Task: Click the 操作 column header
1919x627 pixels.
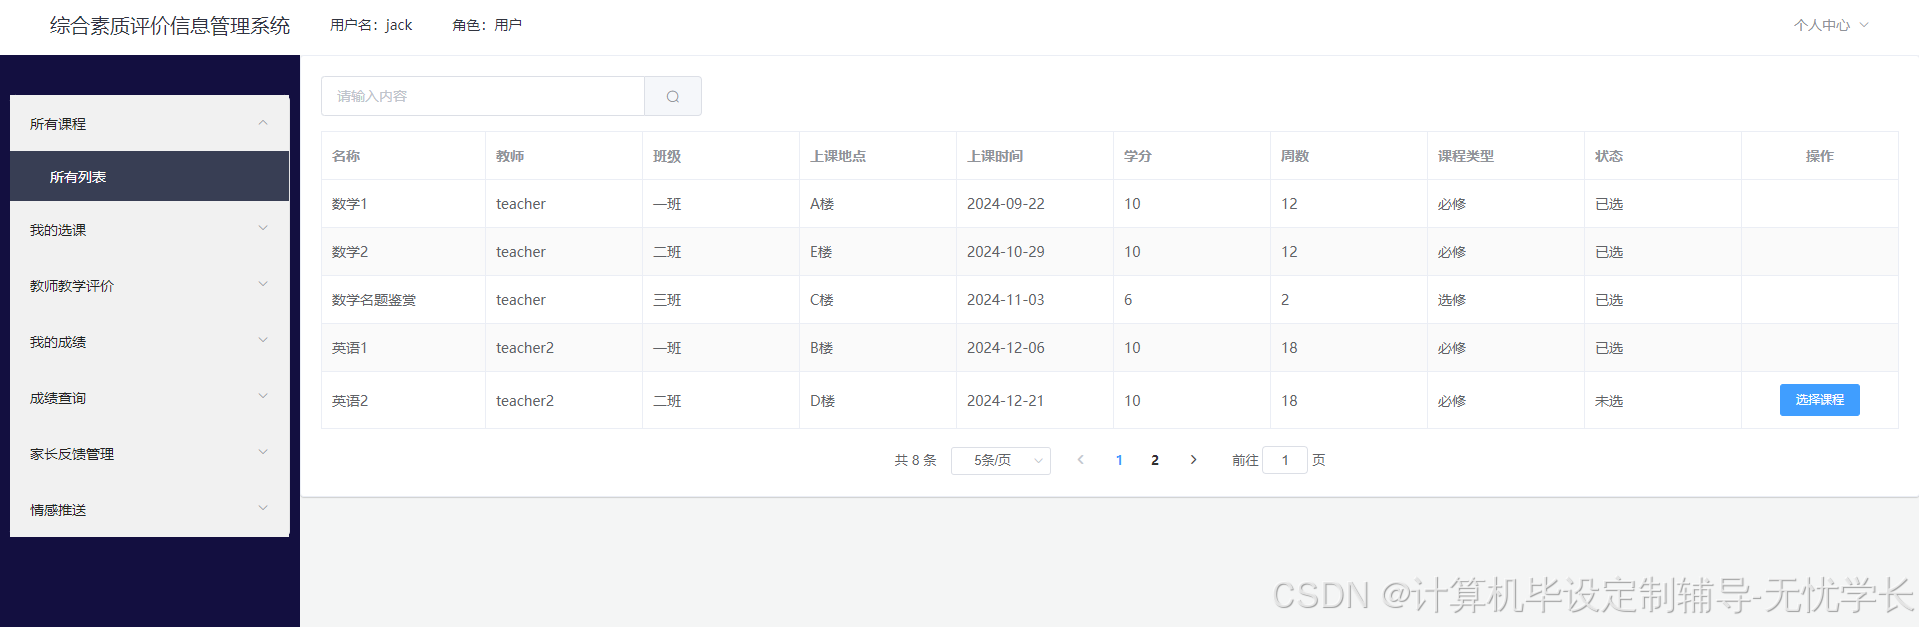Action: [1820, 156]
